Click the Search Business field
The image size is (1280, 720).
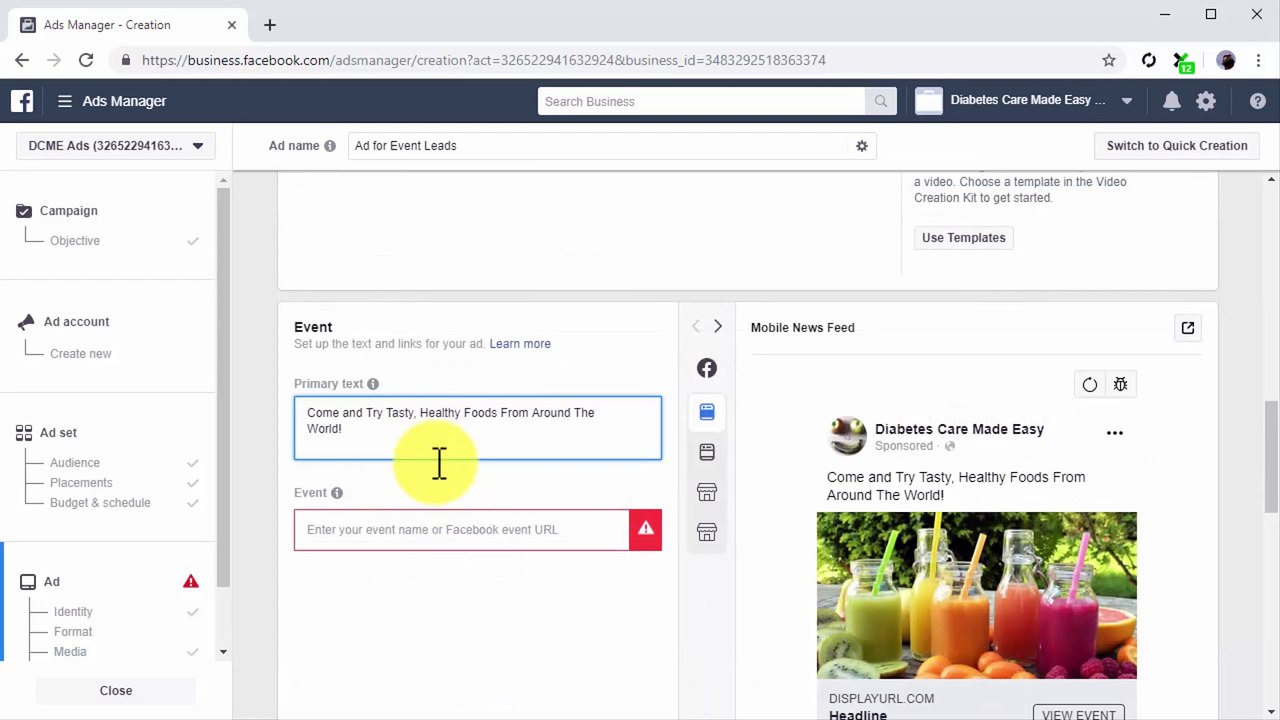tap(702, 101)
